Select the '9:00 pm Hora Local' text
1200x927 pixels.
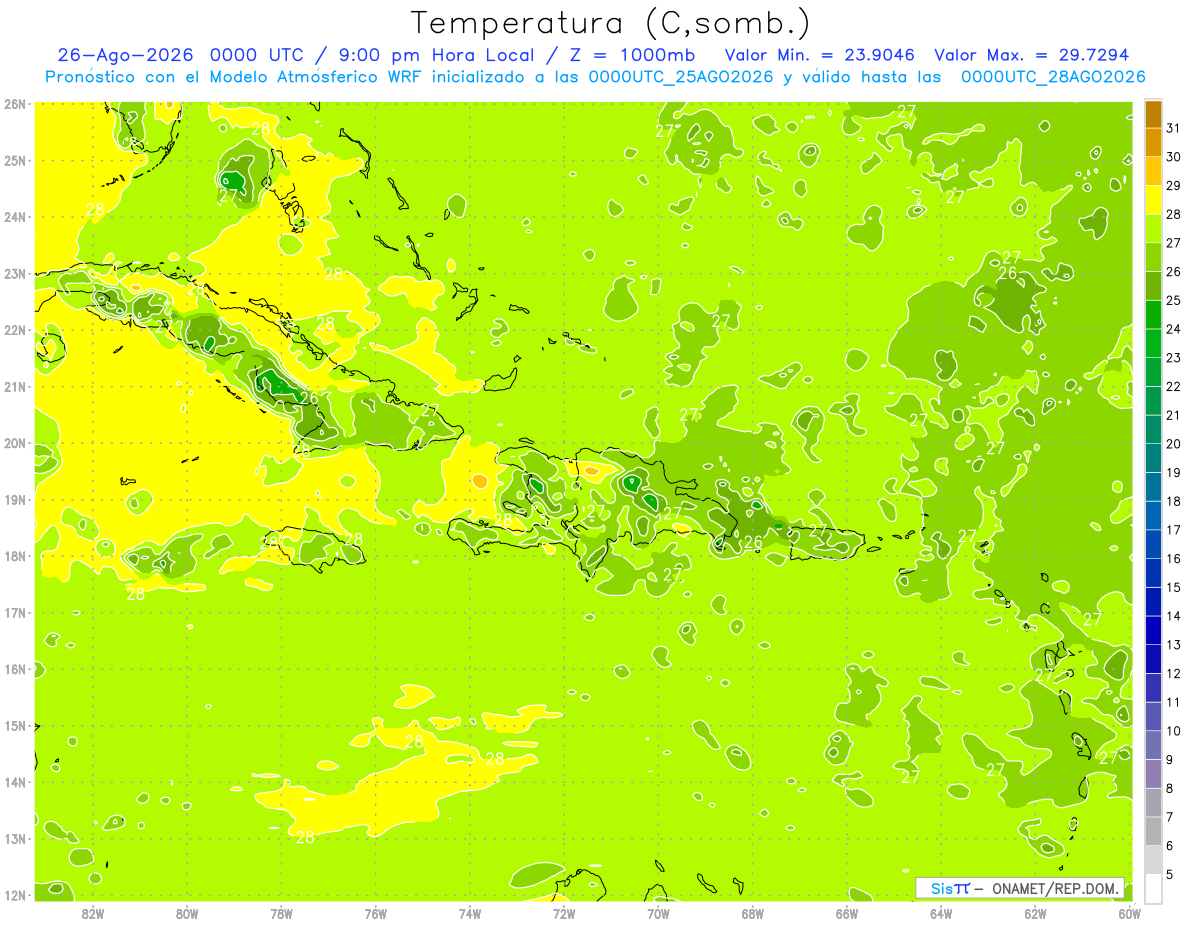point(439,54)
